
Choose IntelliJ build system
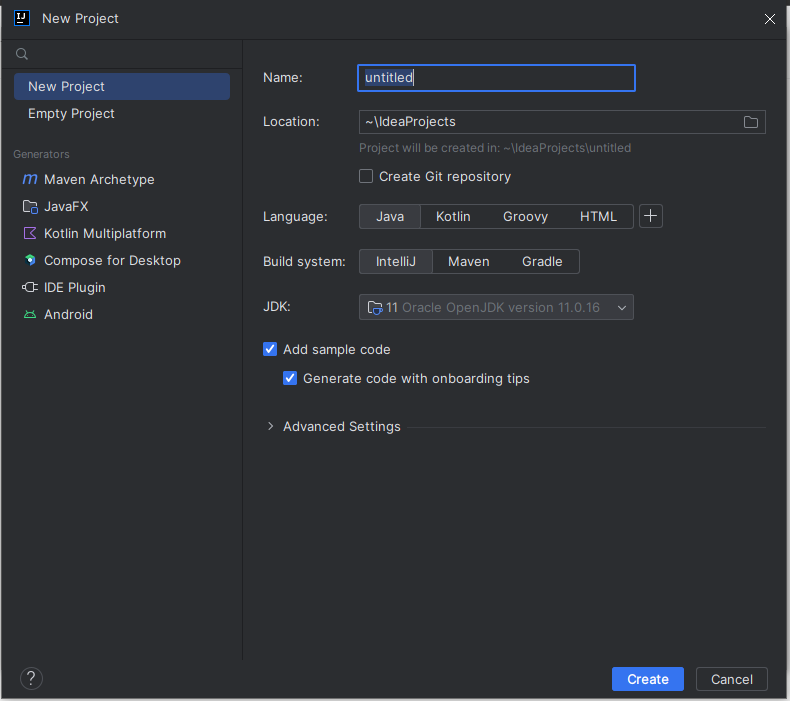click(x=396, y=262)
